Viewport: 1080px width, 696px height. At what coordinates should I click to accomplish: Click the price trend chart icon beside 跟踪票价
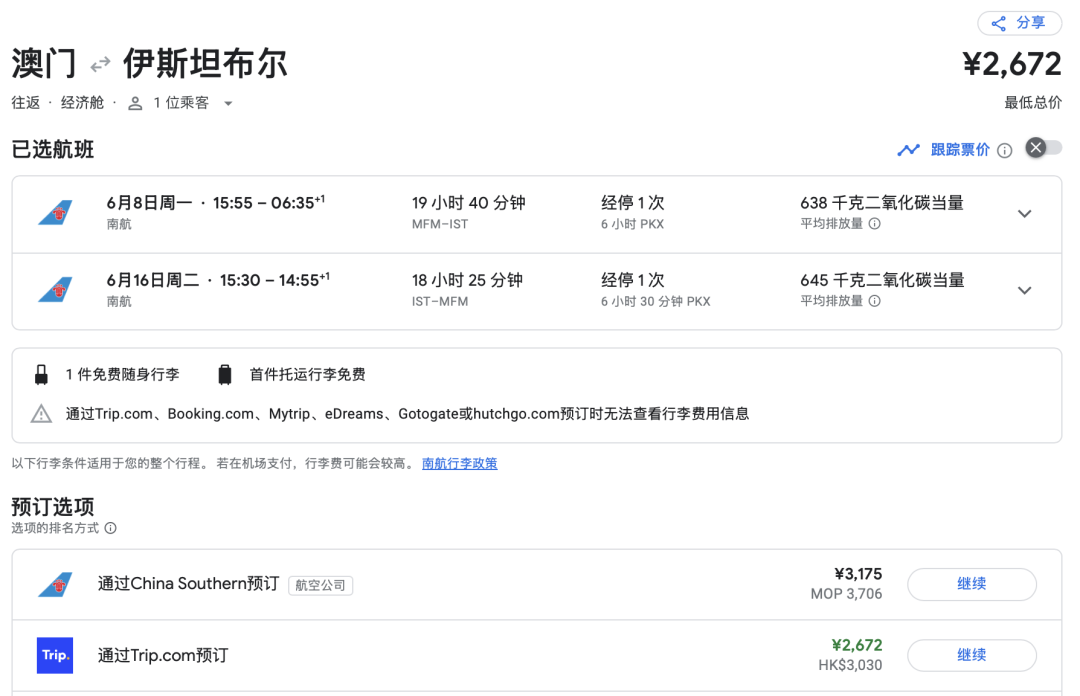click(908, 148)
